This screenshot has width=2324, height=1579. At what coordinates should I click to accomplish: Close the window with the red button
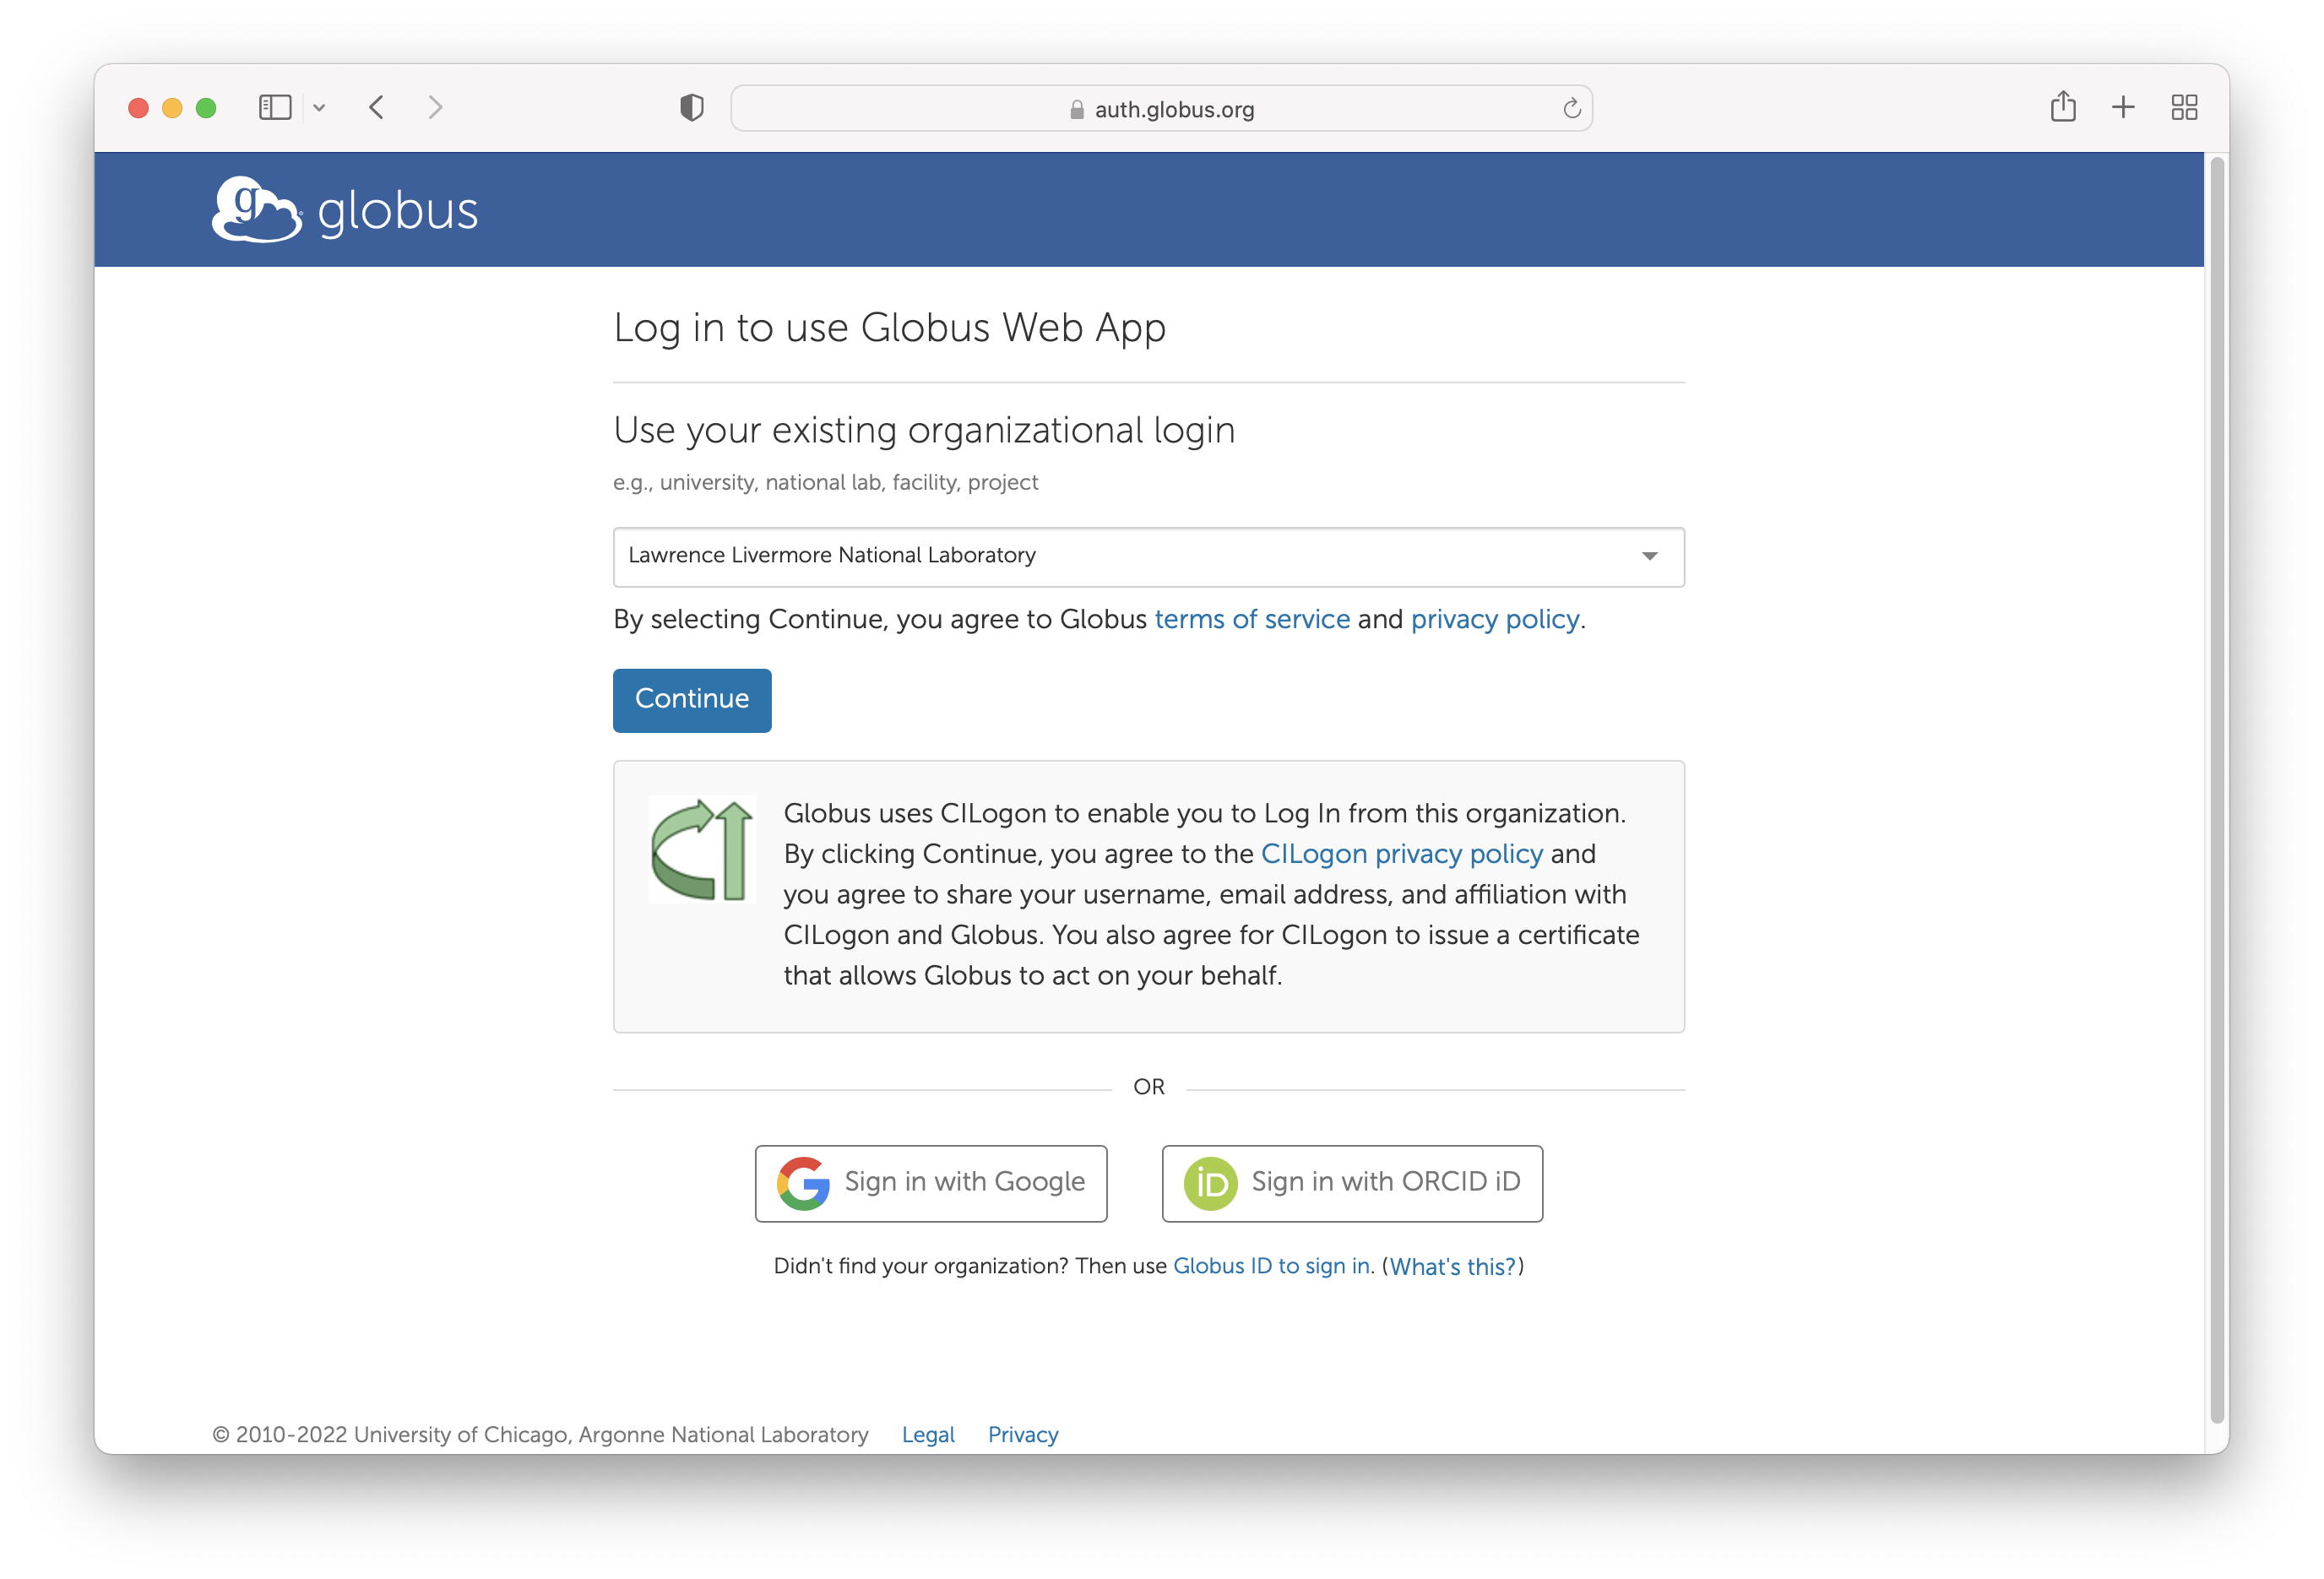click(138, 107)
